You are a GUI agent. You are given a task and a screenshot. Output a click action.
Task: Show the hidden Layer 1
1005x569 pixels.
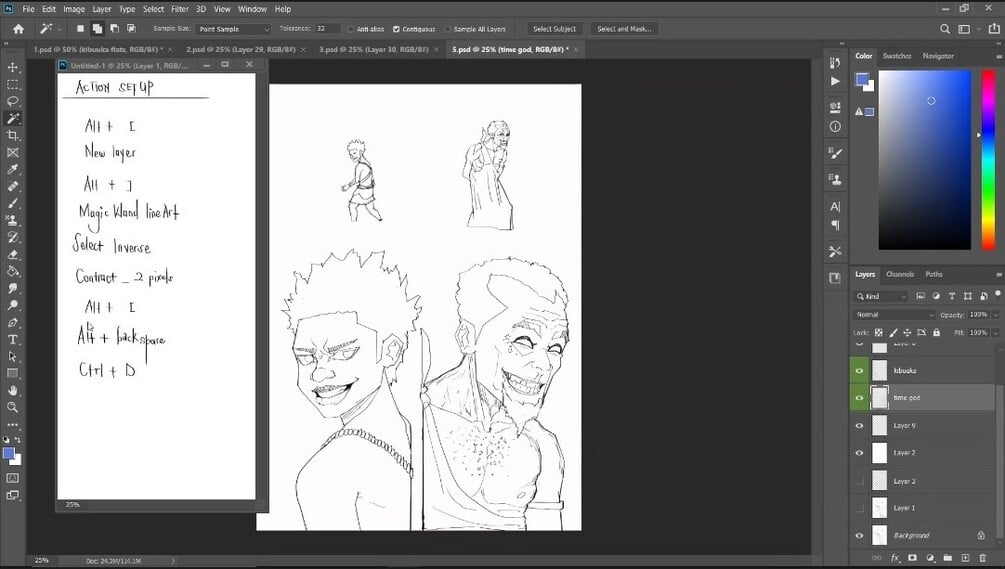tap(860, 508)
